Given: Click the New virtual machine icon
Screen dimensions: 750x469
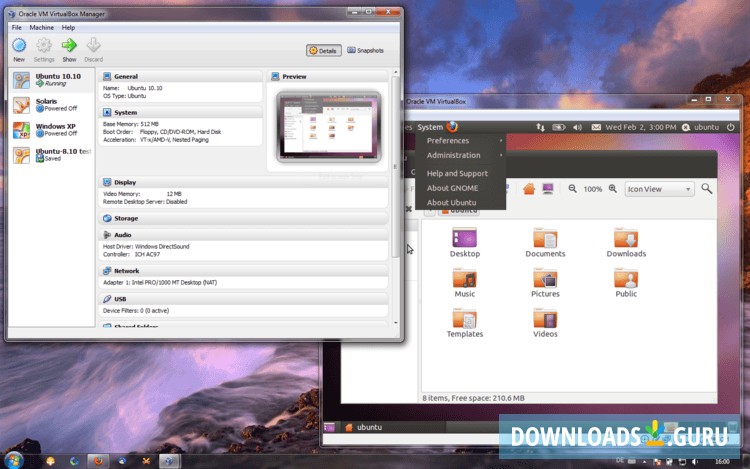Looking at the screenshot, I should 19,46.
